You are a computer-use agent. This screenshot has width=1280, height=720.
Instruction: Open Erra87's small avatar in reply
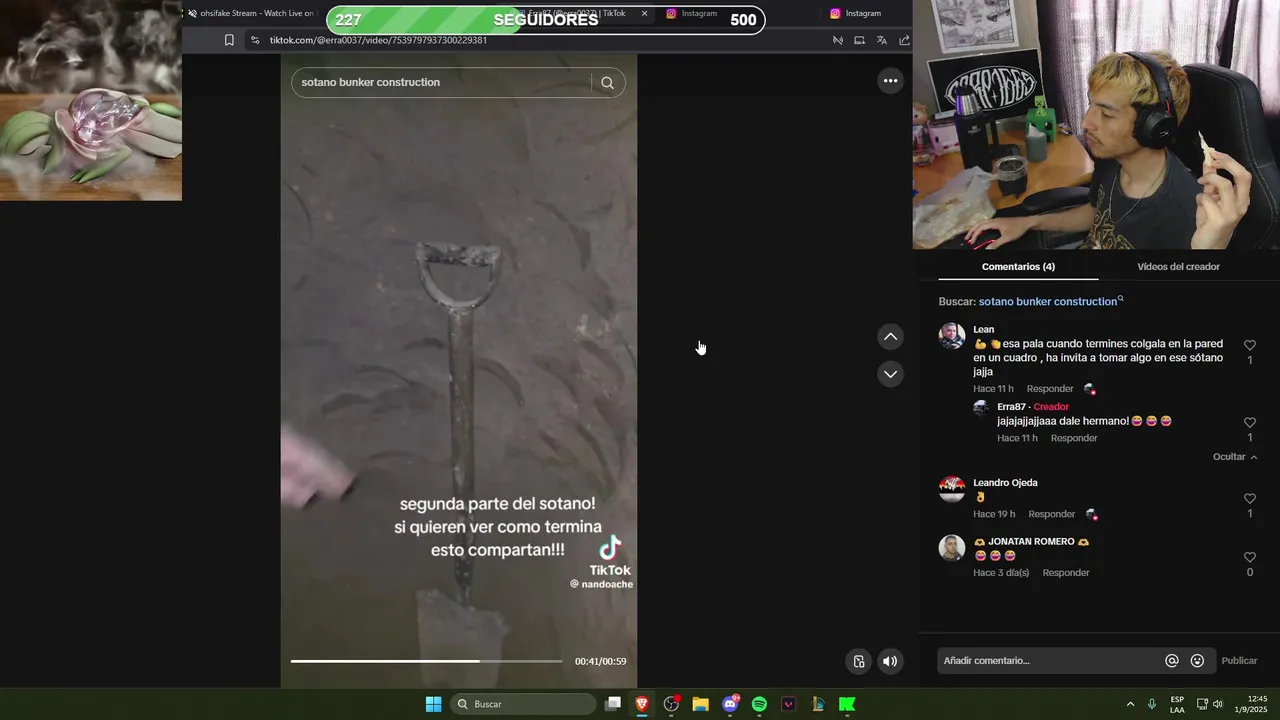tap(981, 408)
